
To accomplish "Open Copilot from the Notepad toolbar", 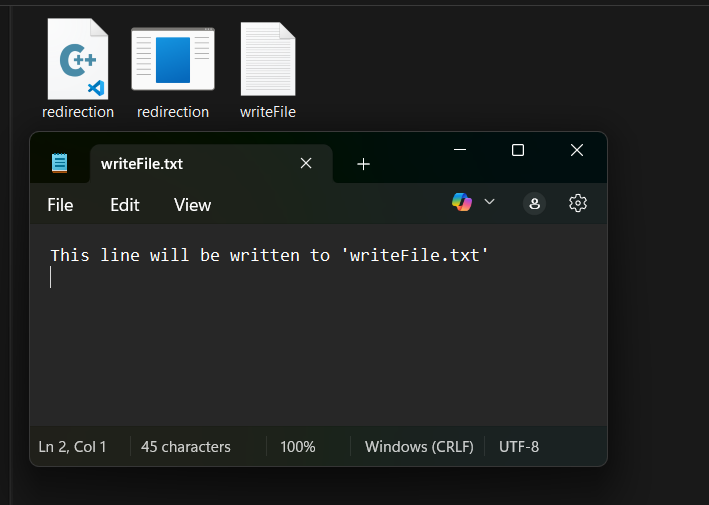I will click(x=462, y=203).
